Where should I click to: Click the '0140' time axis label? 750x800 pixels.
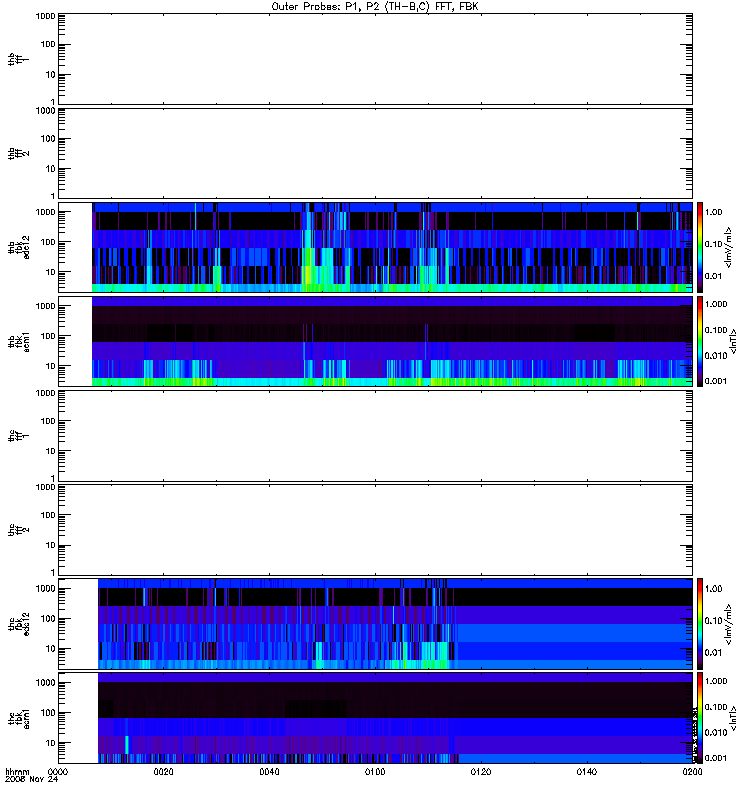click(587, 772)
